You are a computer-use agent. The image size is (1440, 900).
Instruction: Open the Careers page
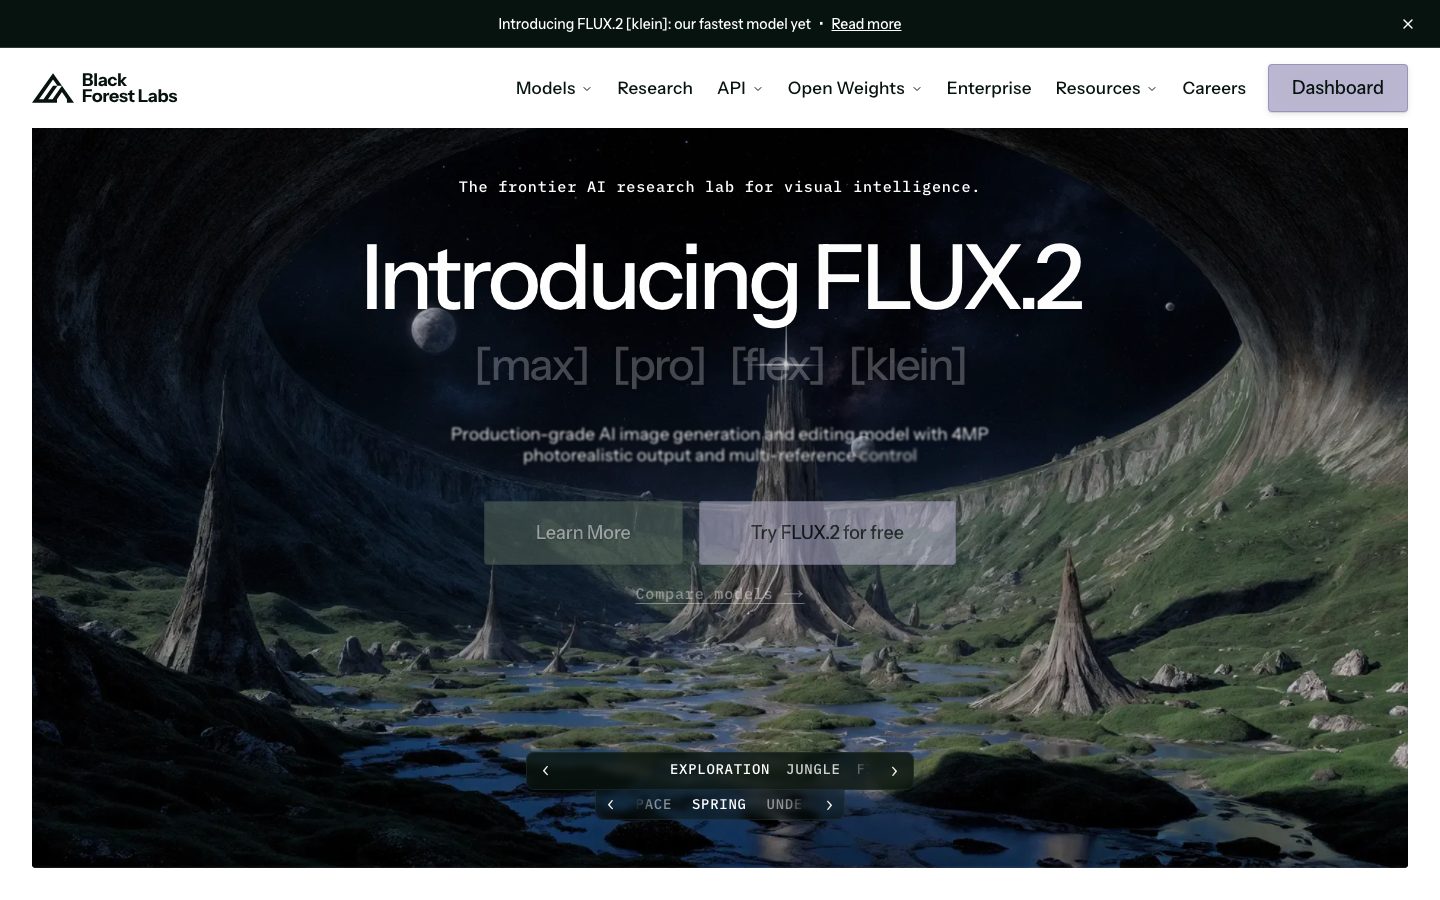pos(1214,88)
